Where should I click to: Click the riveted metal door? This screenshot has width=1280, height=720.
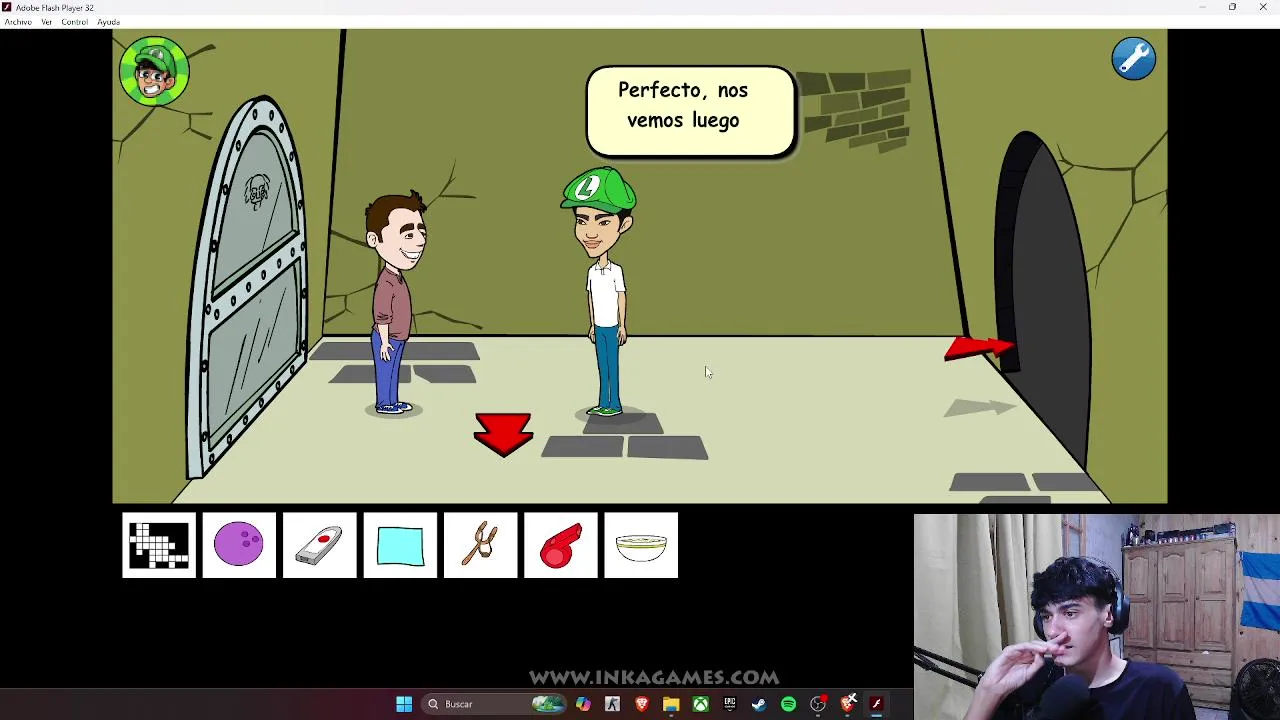coord(250,290)
